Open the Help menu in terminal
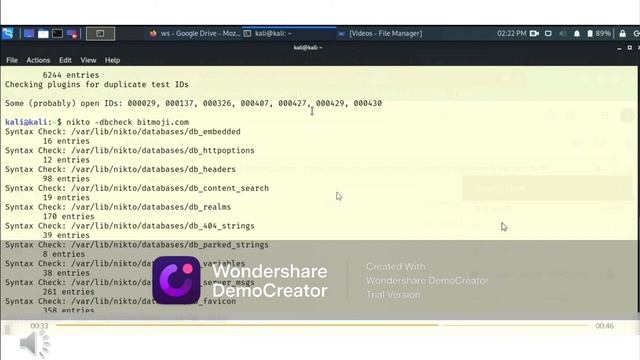640x360 pixels. tap(112, 60)
